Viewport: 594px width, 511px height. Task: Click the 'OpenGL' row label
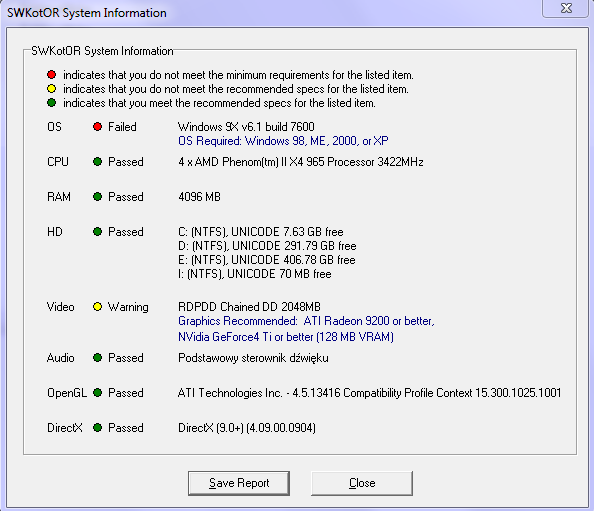[x=67, y=393]
